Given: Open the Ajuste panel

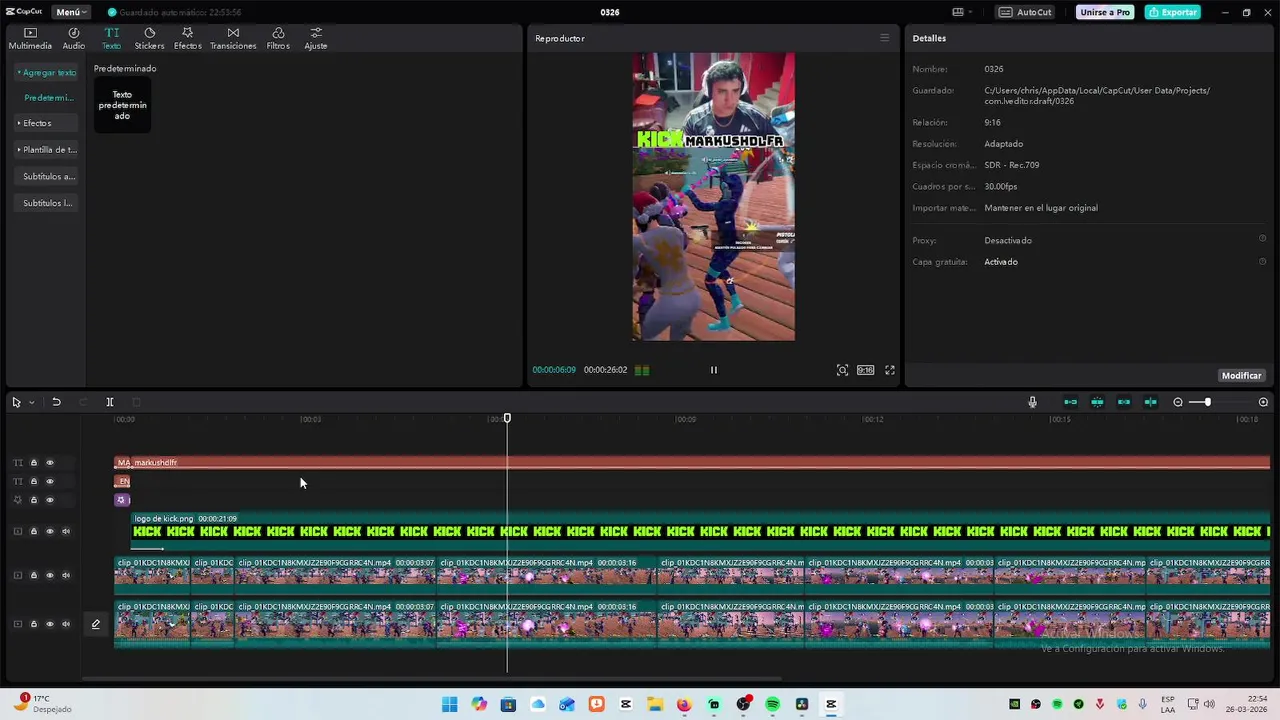Looking at the screenshot, I should pos(316,38).
